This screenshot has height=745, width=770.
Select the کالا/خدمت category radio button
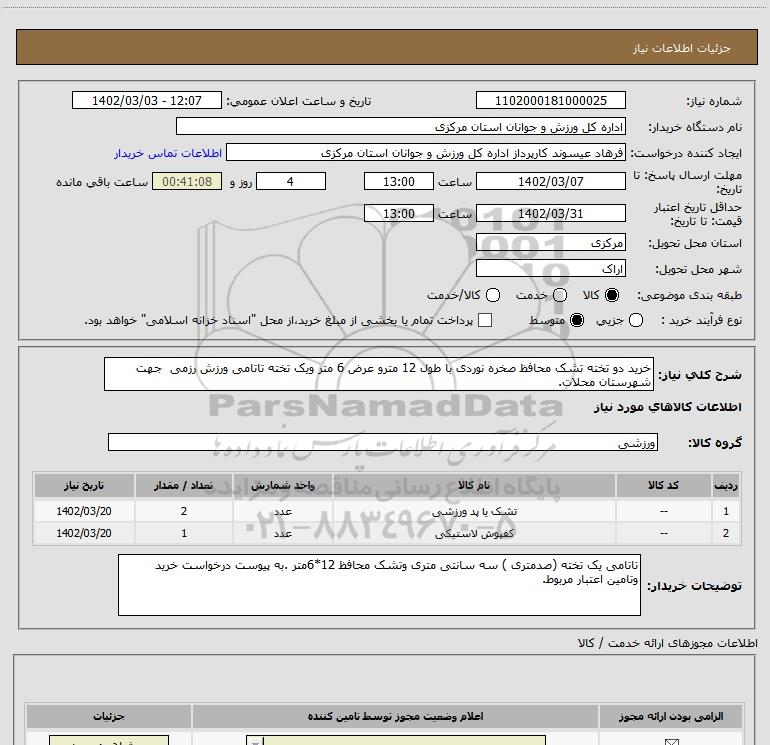coord(493,295)
